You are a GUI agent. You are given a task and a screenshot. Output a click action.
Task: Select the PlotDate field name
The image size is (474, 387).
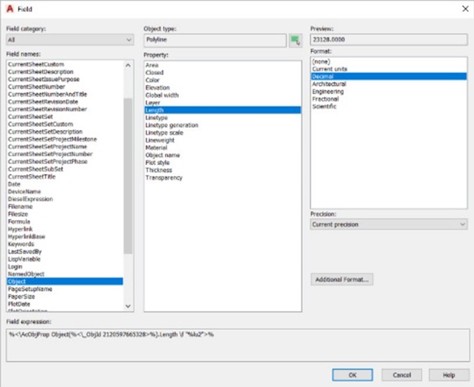[65, 304]
